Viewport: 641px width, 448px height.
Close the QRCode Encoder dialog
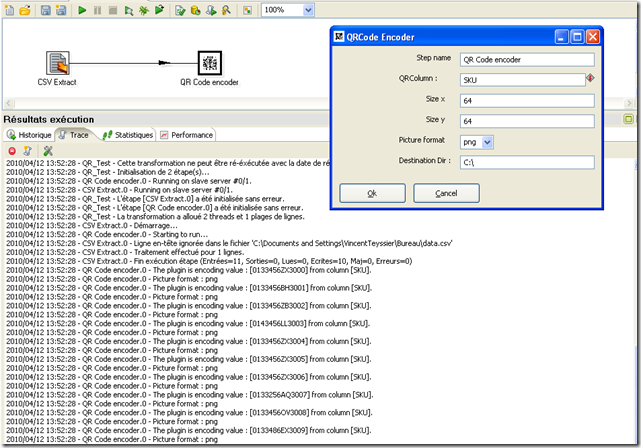[593, 37]
